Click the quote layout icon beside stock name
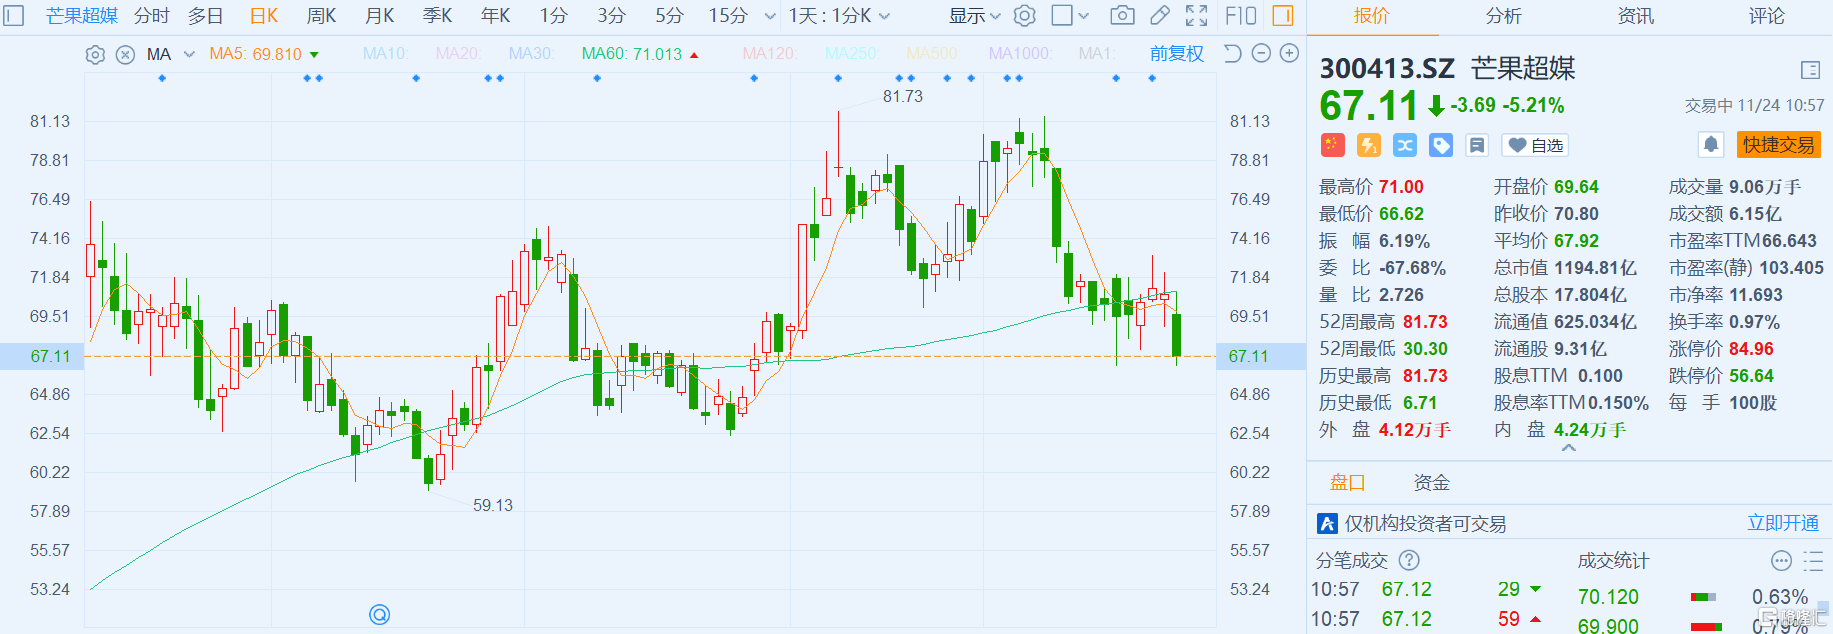Viewport: 1833px width, 634px height. point(1810,70)
